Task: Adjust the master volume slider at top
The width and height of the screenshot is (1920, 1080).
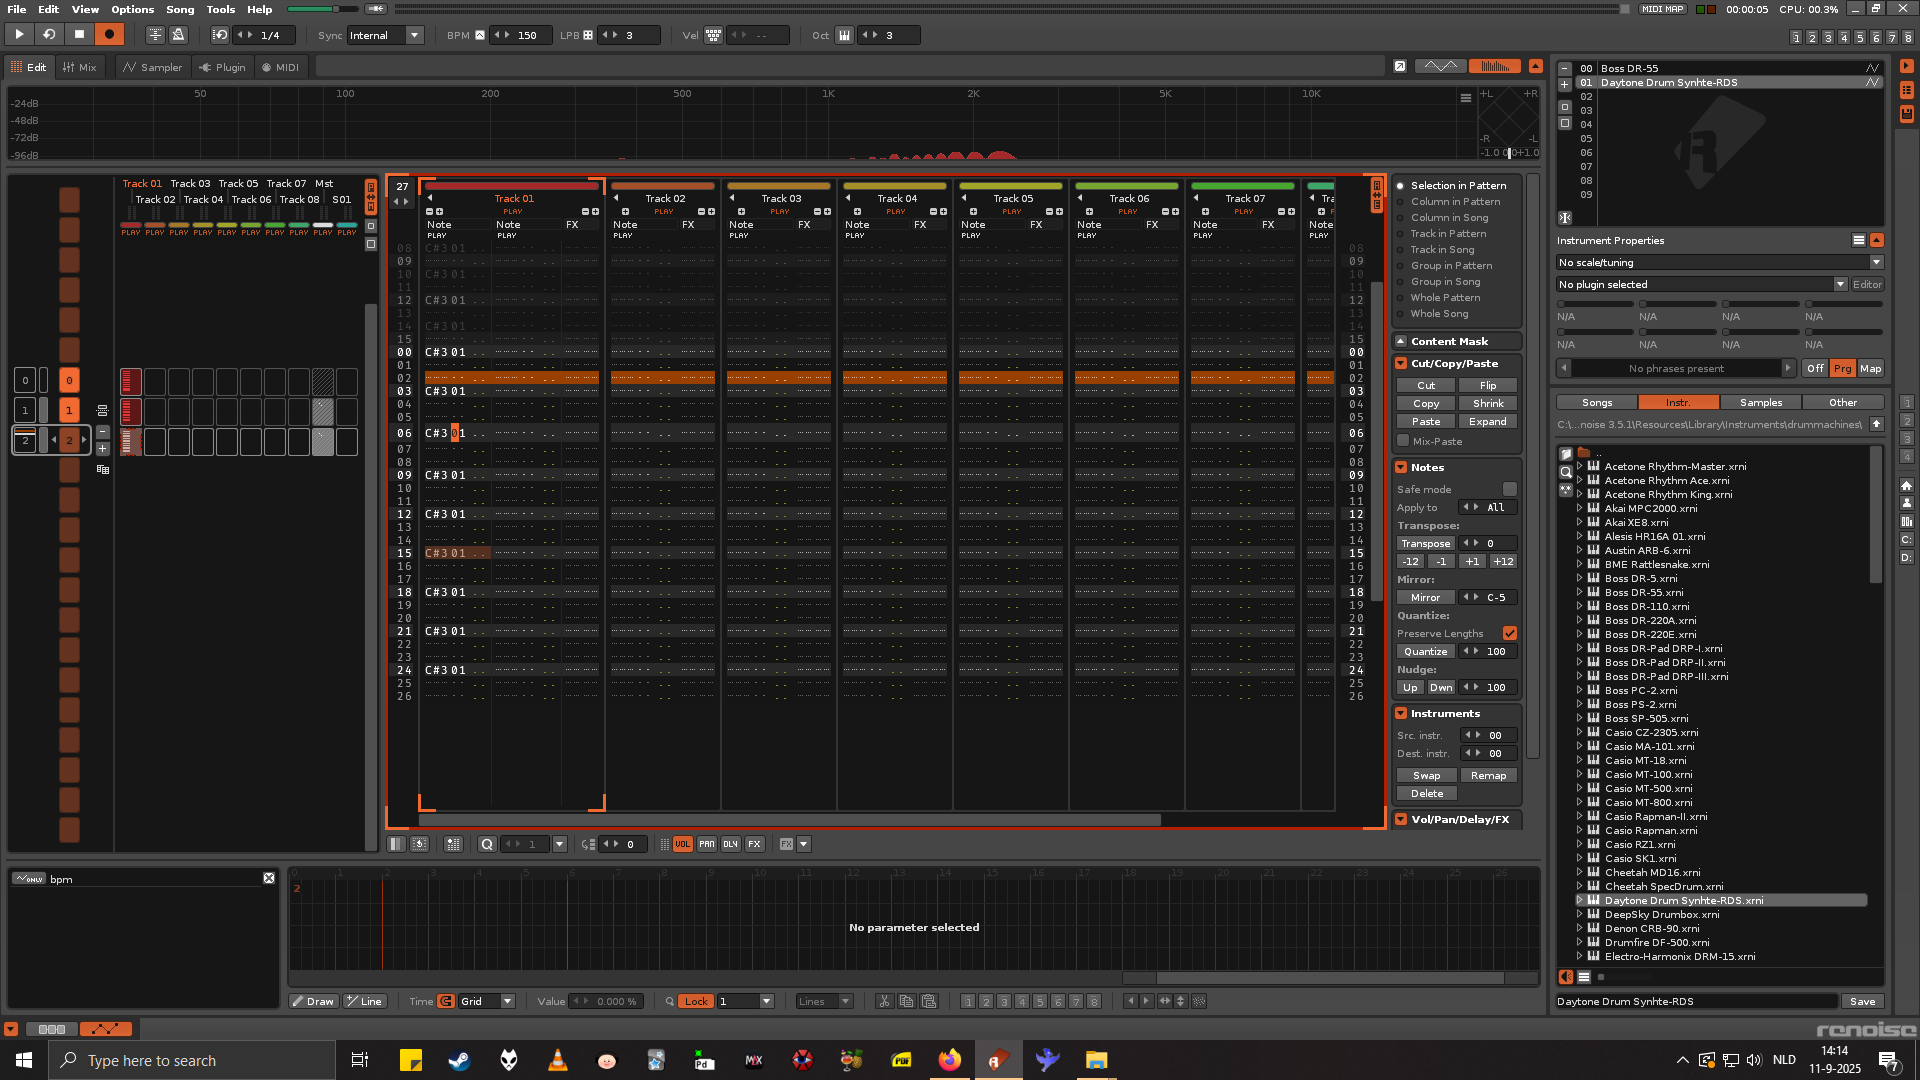Action: 335,9
